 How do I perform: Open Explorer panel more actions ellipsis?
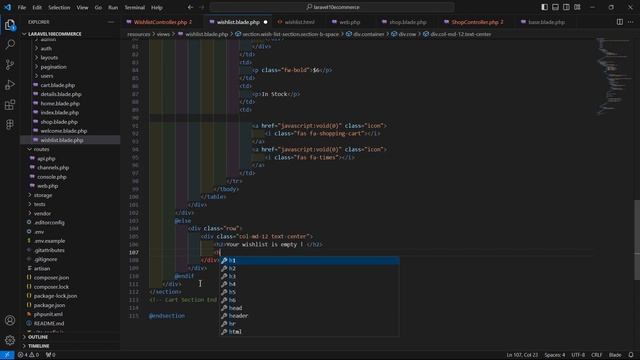pyautogui.click(x=111, y=22)
